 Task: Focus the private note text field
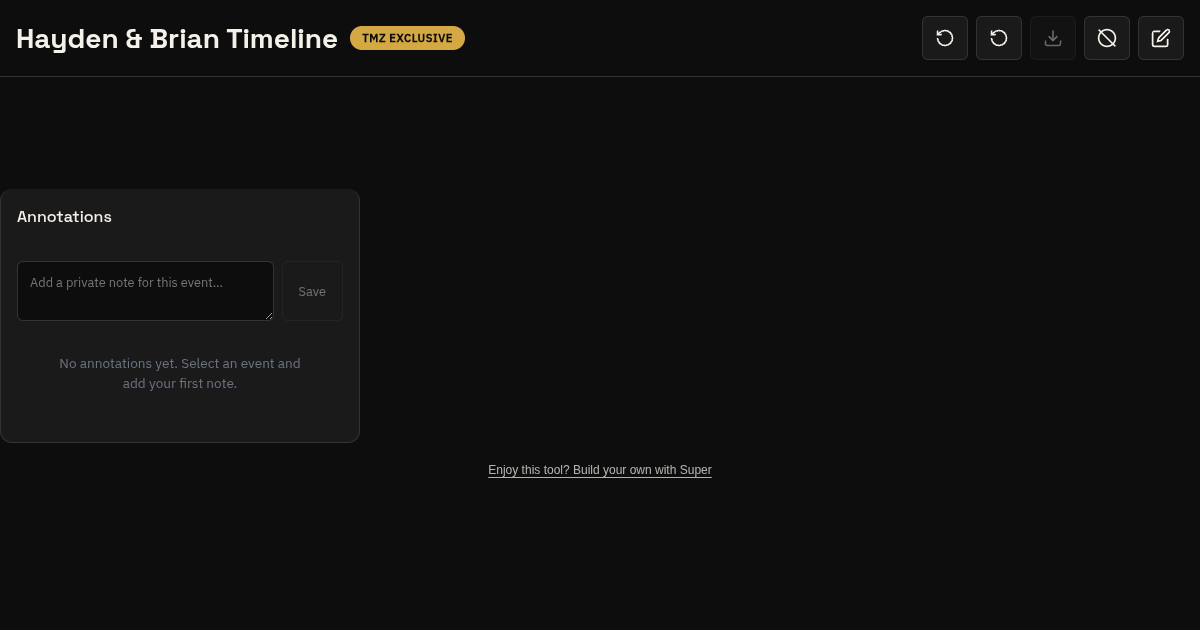[145, 291]
